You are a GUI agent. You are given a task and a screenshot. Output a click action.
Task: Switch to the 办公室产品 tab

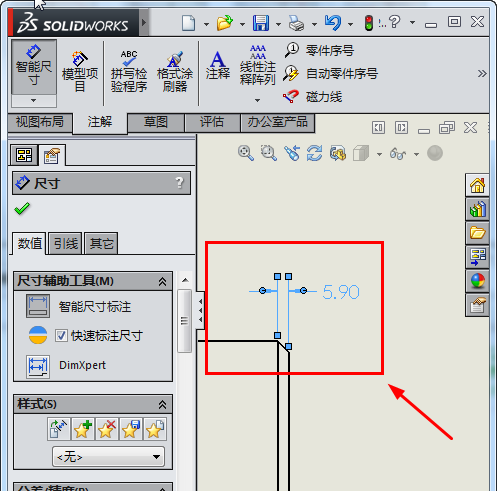tap(277, 122)
